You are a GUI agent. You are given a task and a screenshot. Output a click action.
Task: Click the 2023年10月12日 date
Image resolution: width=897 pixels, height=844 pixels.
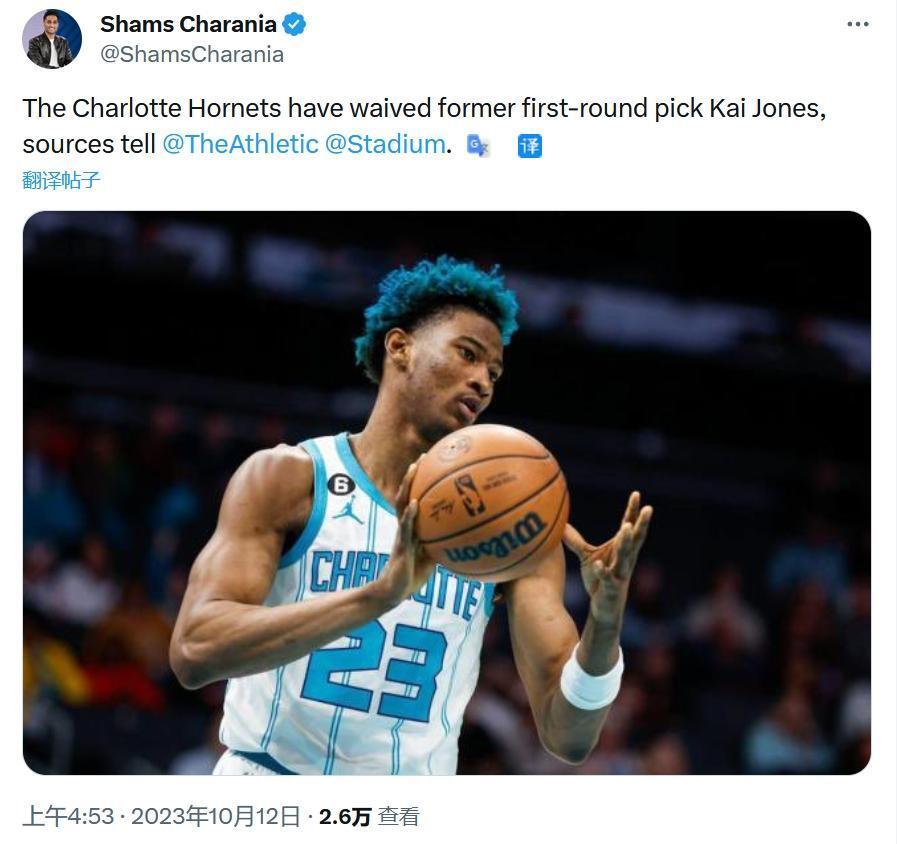click(x=216, y=816)
